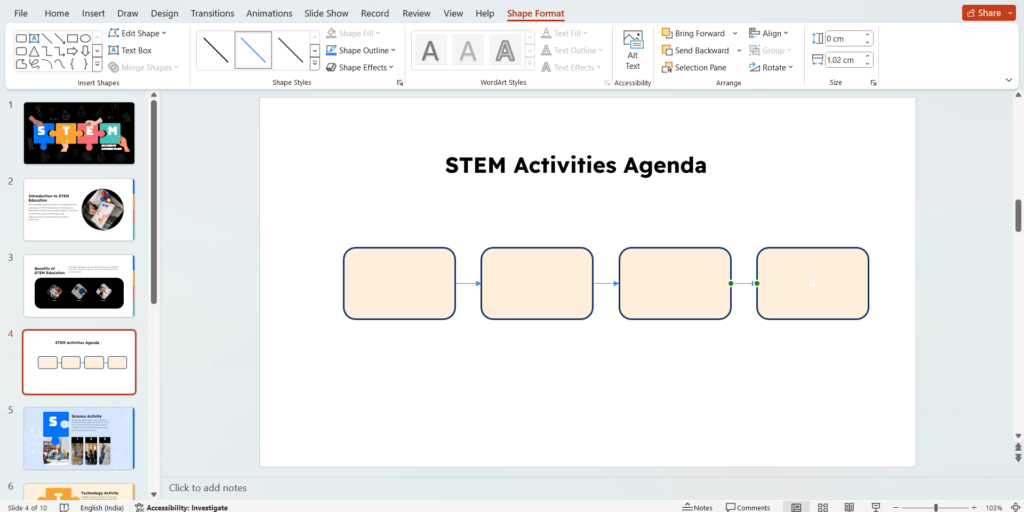Switch to Normal view in status bar

[796, 507]
